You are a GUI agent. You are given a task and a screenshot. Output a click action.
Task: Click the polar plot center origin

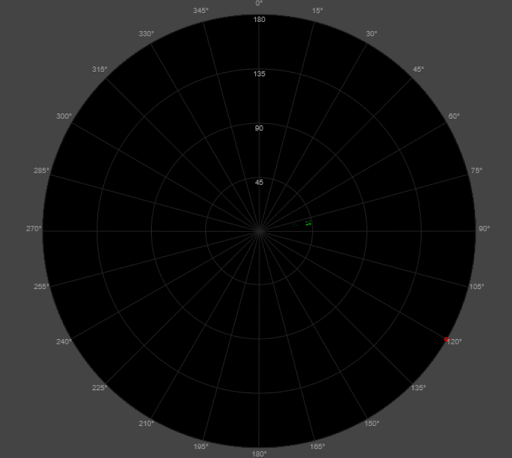pyautogui.click(x=259, y=231)
